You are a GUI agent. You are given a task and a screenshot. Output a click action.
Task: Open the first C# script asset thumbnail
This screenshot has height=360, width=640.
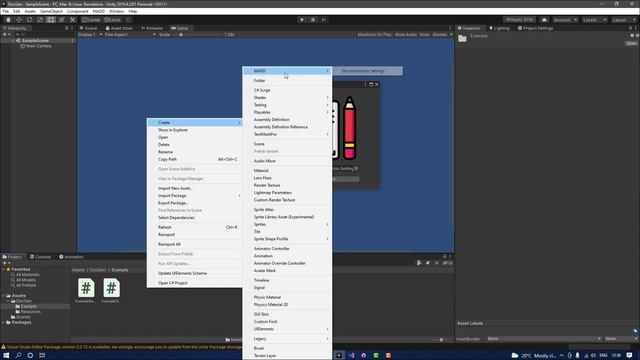click(86, 288)
